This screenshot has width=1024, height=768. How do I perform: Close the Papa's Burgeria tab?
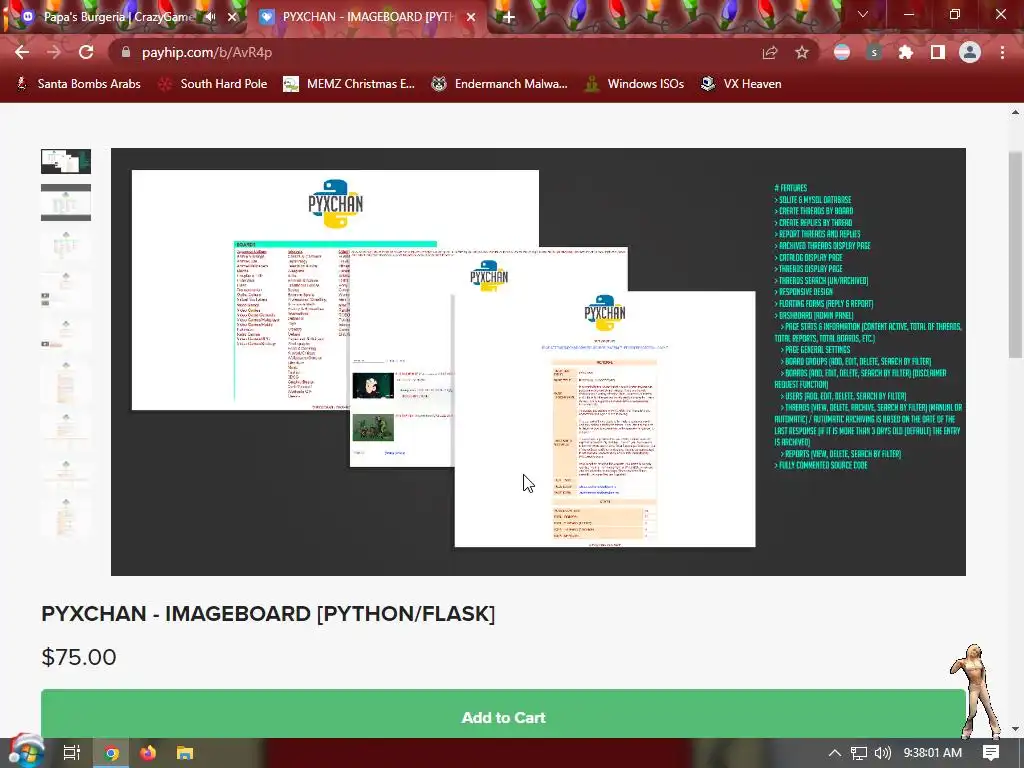point(232,17)
